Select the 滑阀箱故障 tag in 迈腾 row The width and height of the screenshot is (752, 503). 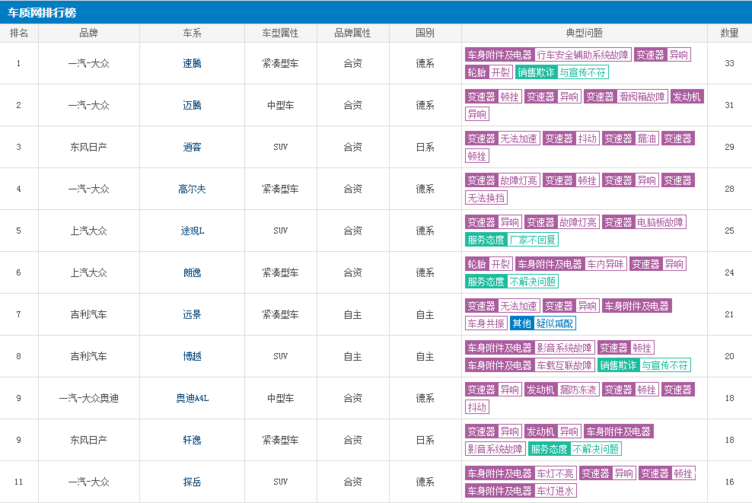click(x=642, y=96)
